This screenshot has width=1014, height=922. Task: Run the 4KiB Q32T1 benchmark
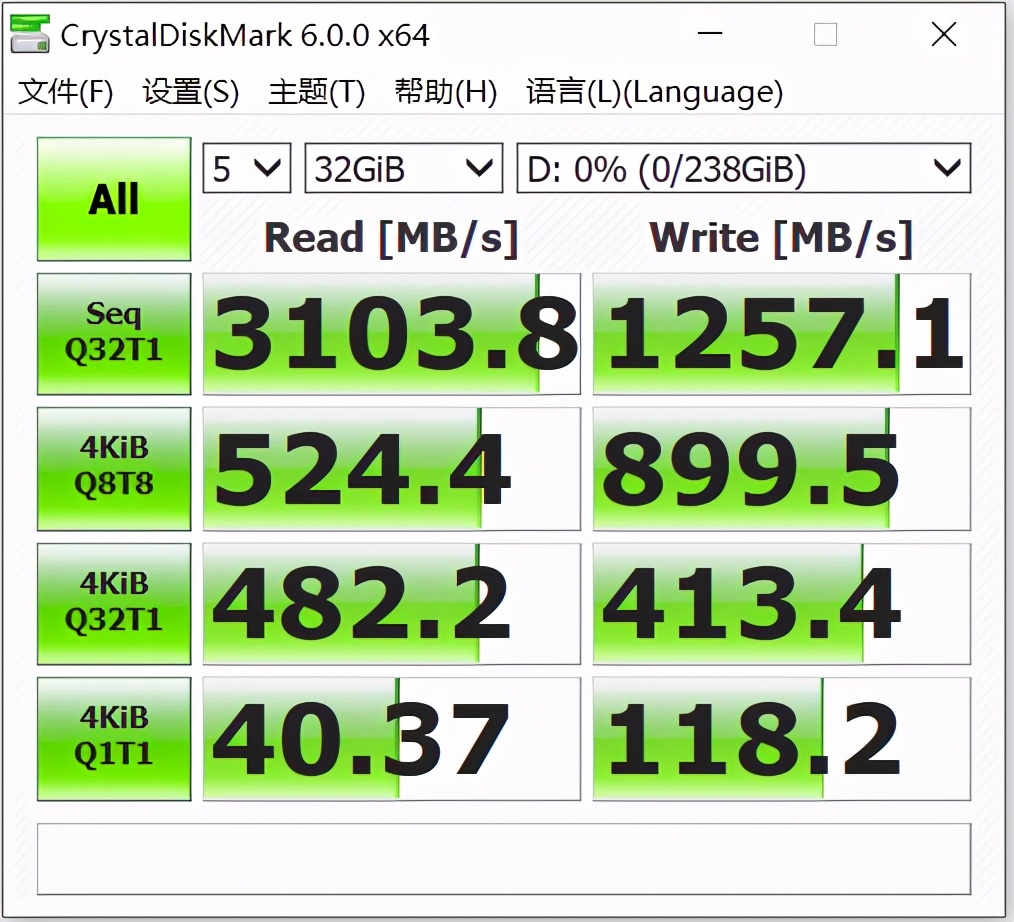click(x=113, y=602)
